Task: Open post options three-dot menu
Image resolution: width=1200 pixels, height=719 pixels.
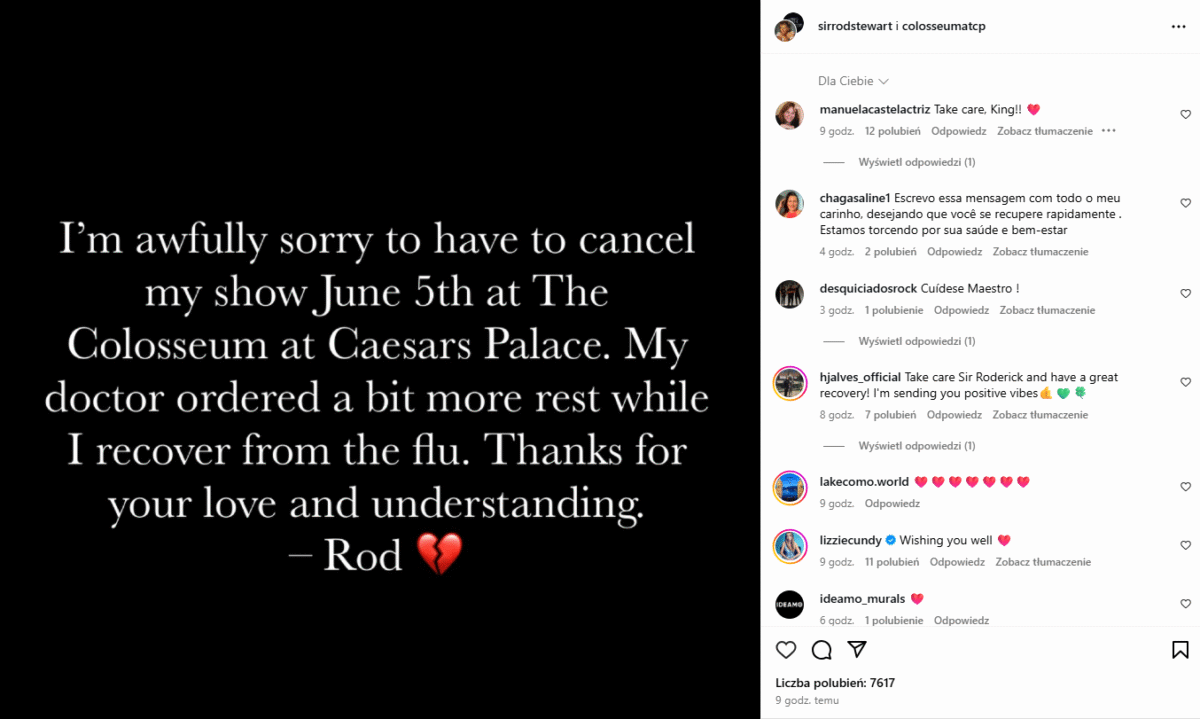Action: (1178, 27)
